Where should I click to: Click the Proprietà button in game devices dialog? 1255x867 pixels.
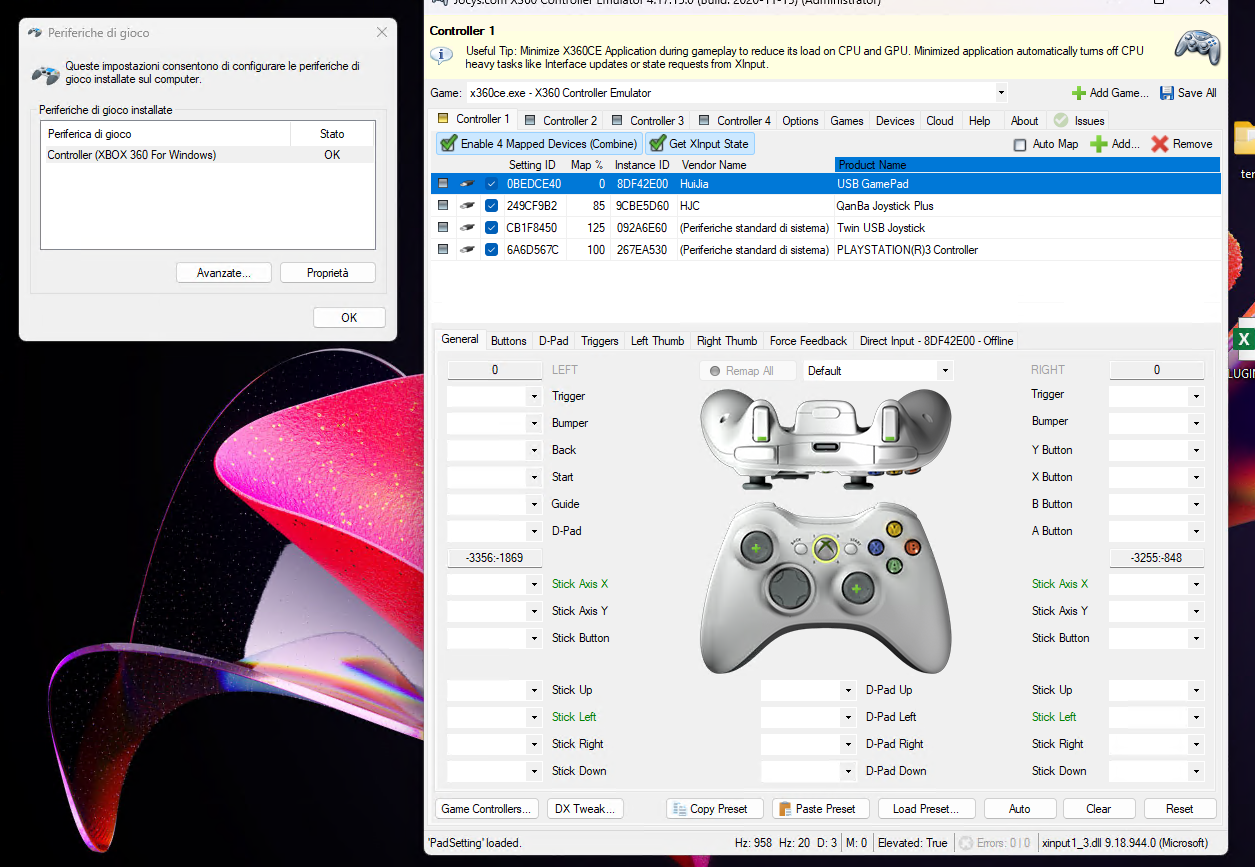328,273
